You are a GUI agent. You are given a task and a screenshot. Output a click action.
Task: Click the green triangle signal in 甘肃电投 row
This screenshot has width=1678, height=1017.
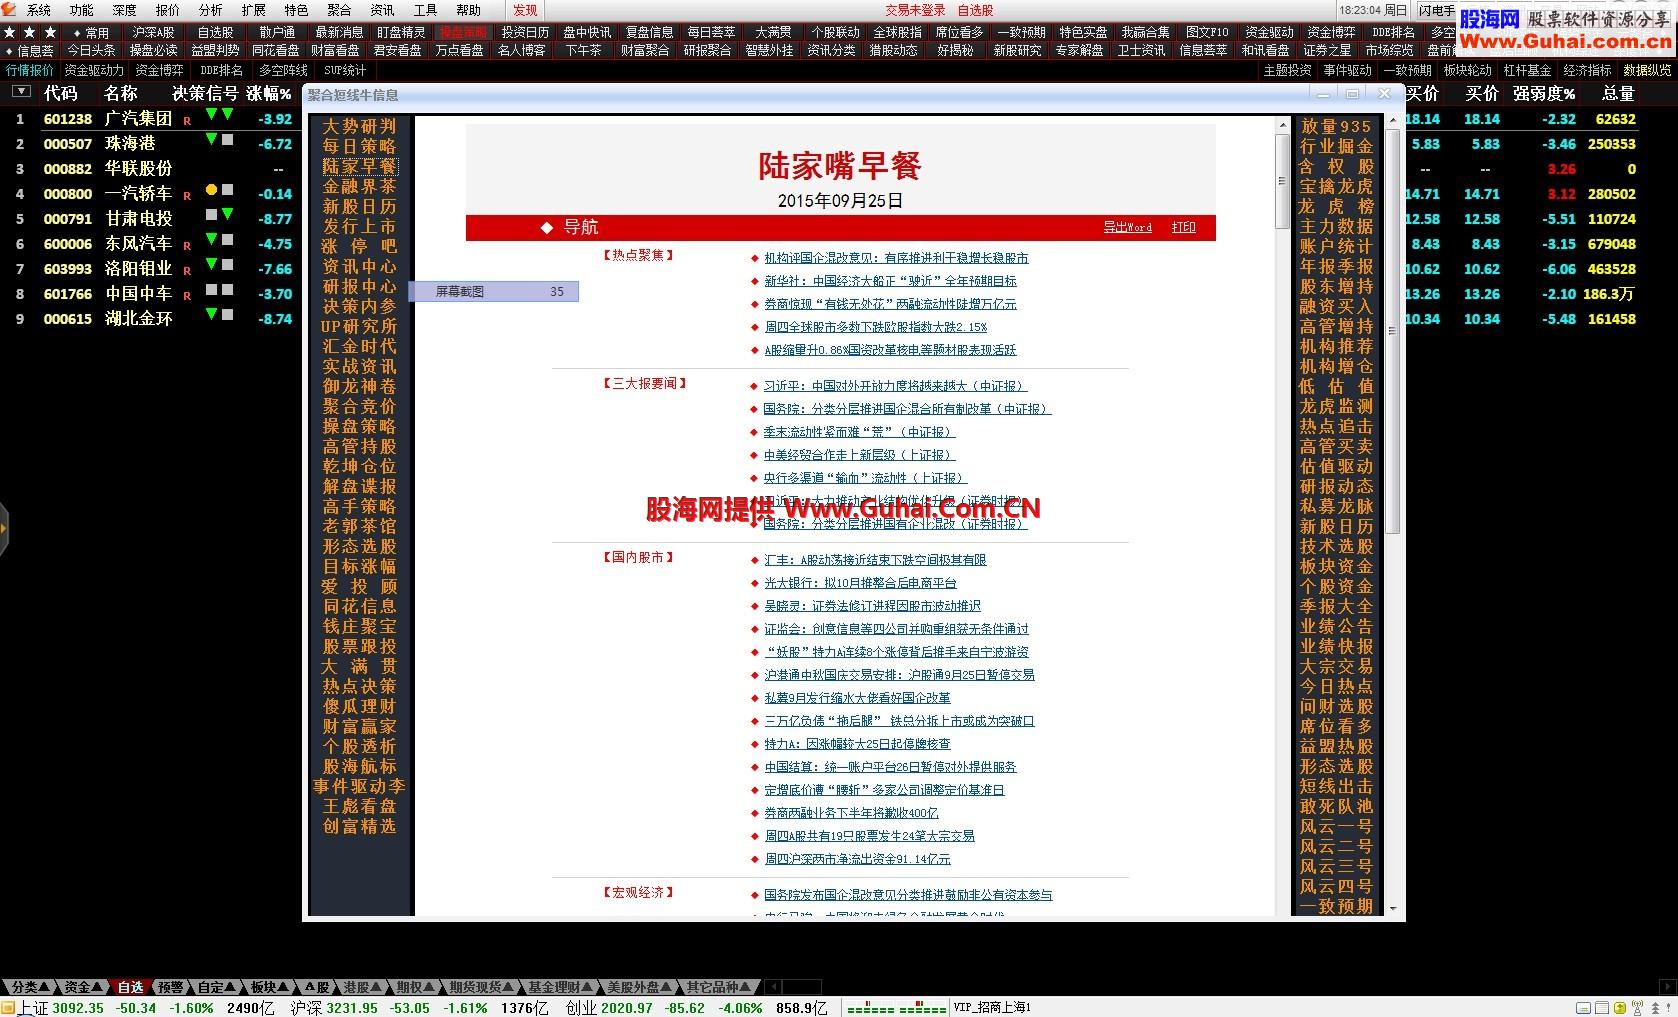[227, 215]
